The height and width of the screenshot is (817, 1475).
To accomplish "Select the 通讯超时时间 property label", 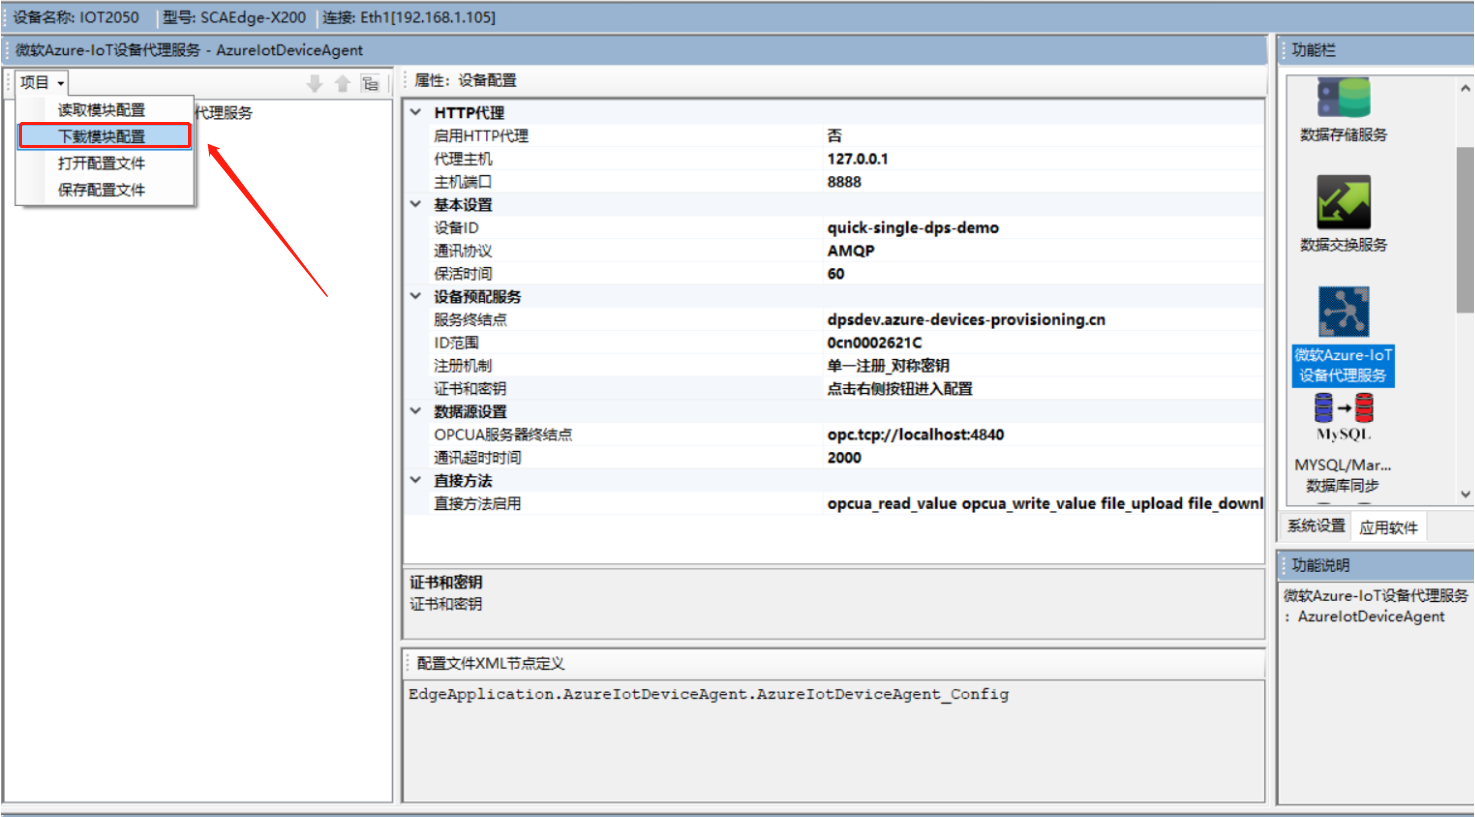I will 477,457.
